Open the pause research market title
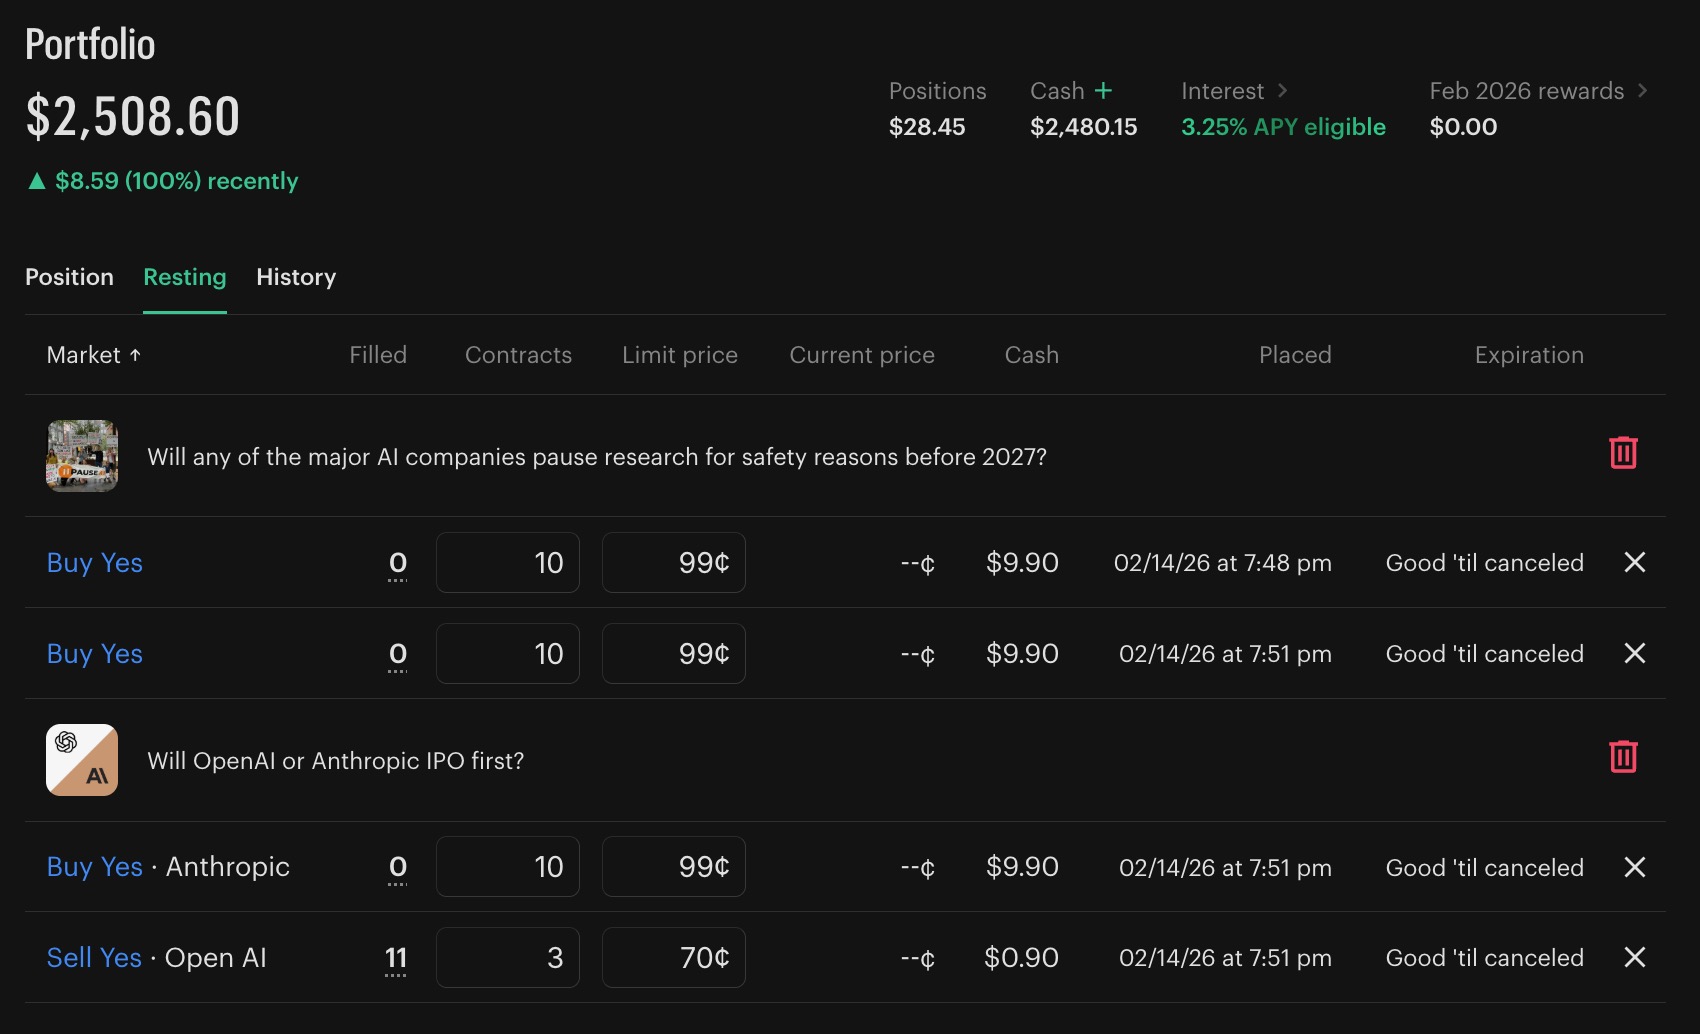This screenshot has width=1700, height=1034. pos(597,457)
